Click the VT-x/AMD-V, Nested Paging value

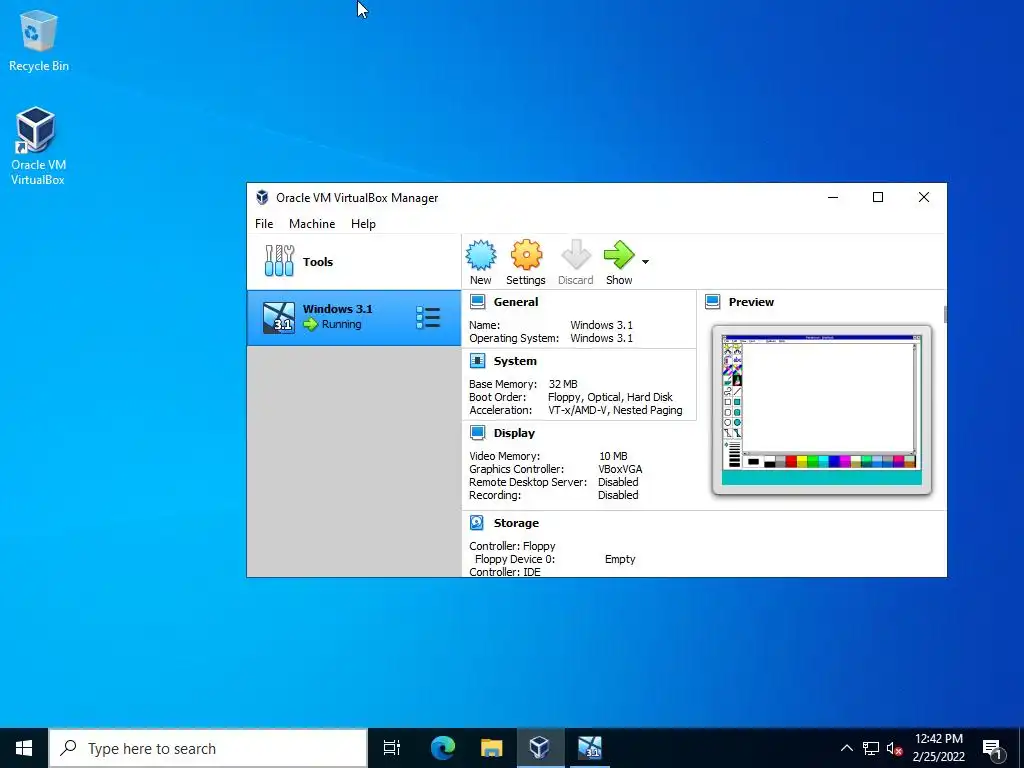click(x=615, y=410)
